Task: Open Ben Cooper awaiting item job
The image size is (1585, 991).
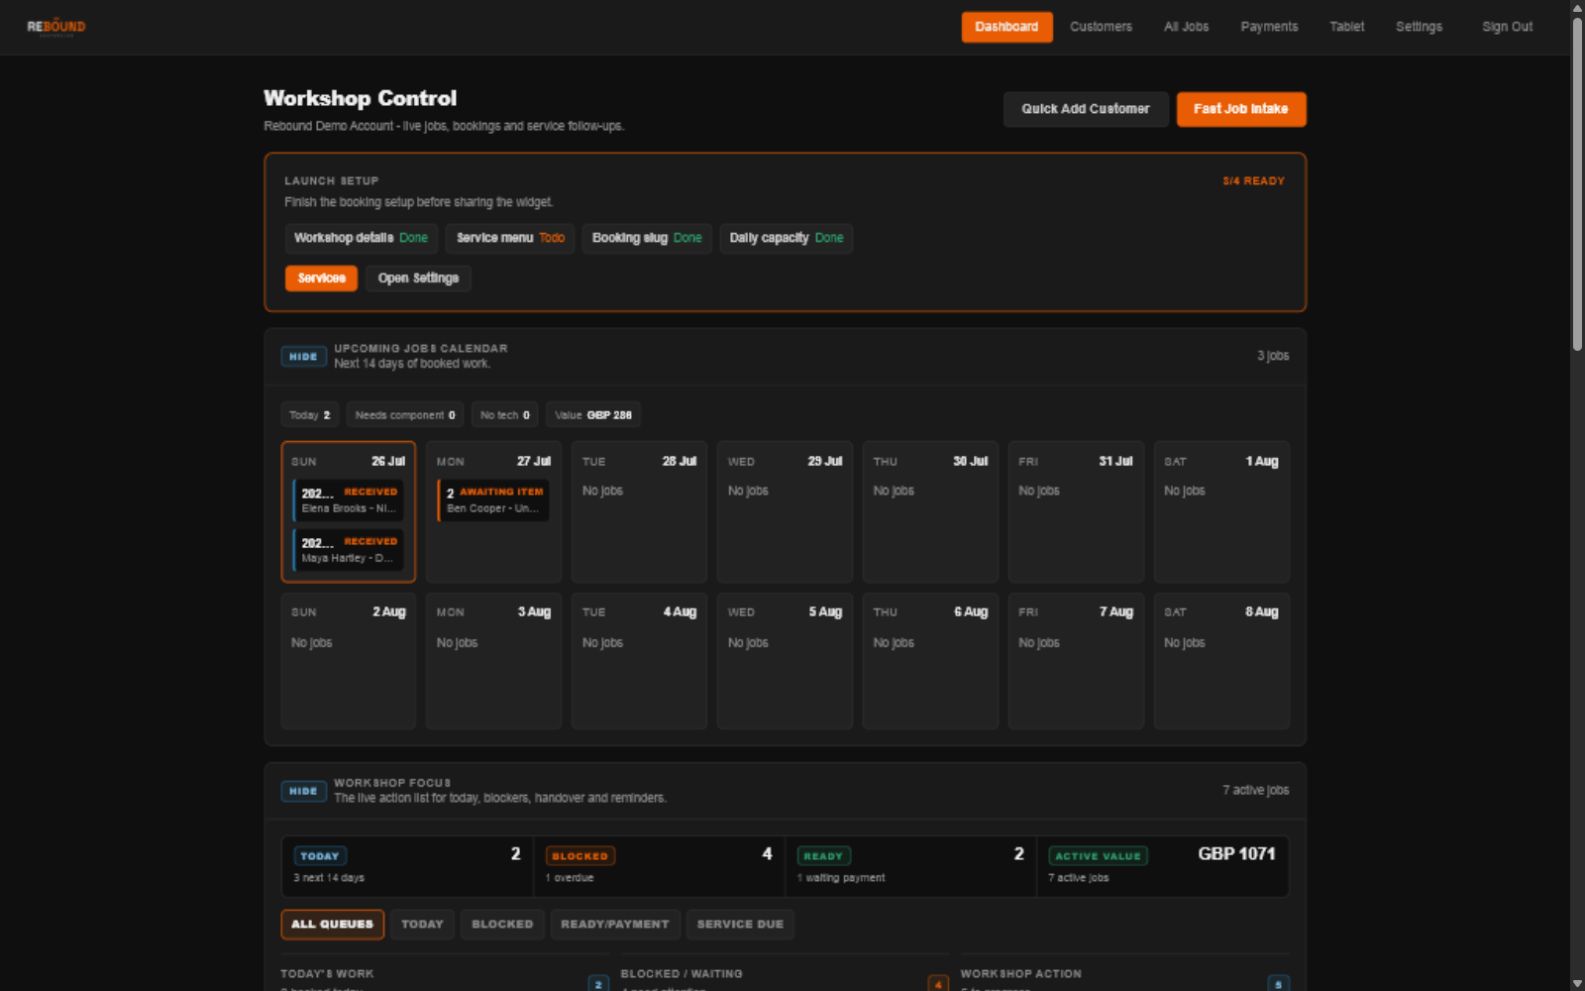Action: (x=493, y=500)
